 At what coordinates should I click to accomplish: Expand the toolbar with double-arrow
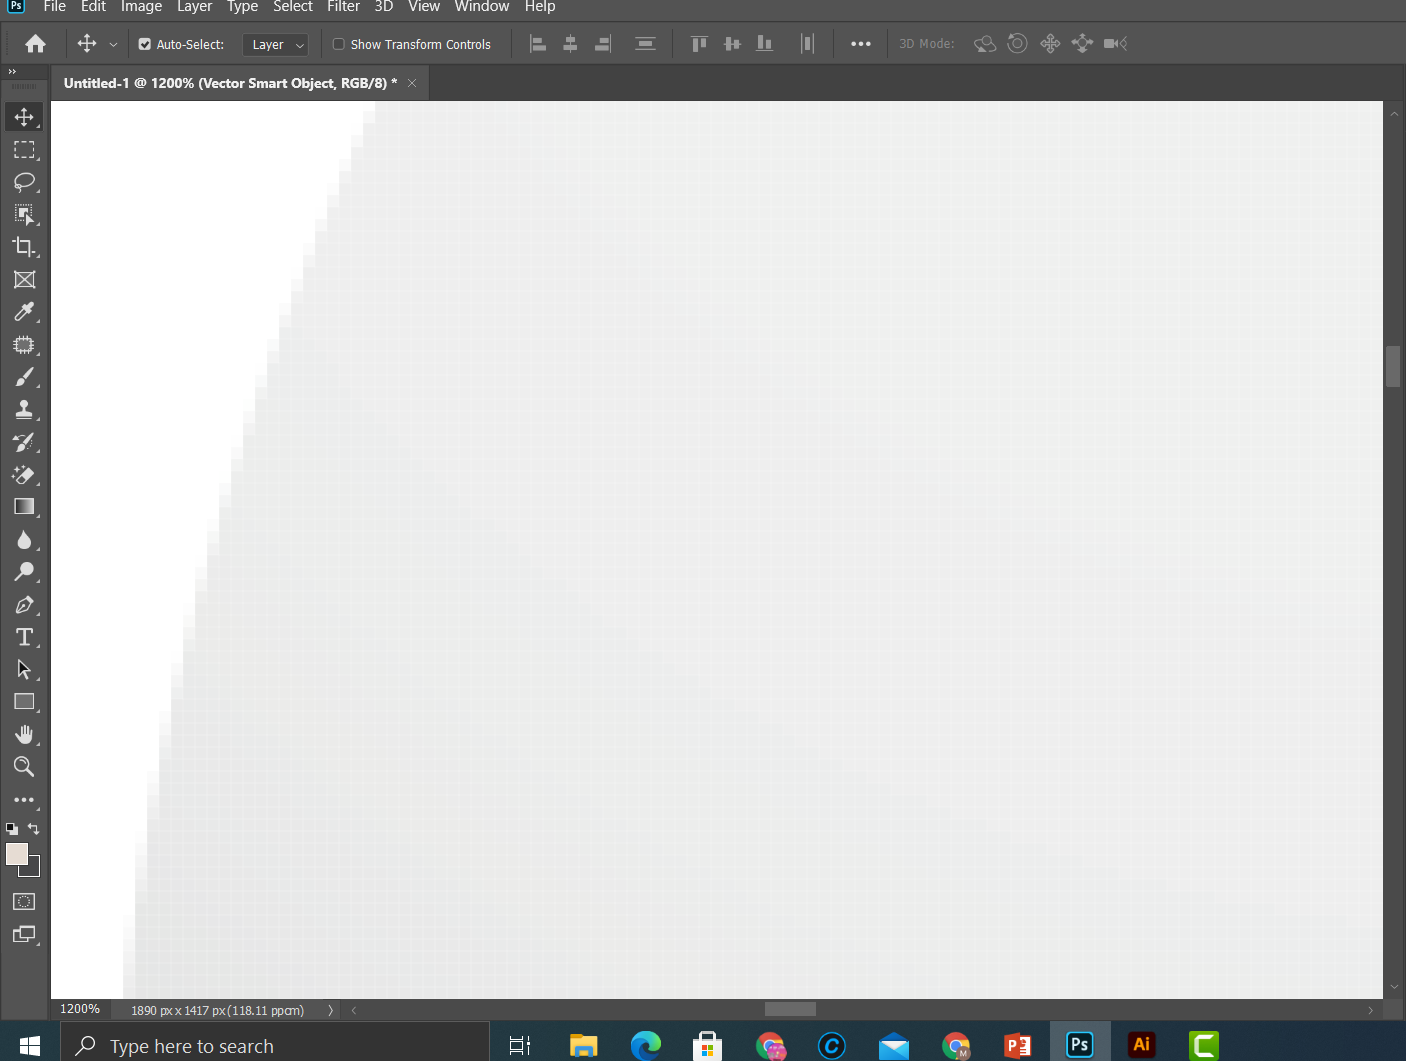(x=12, y=72)
